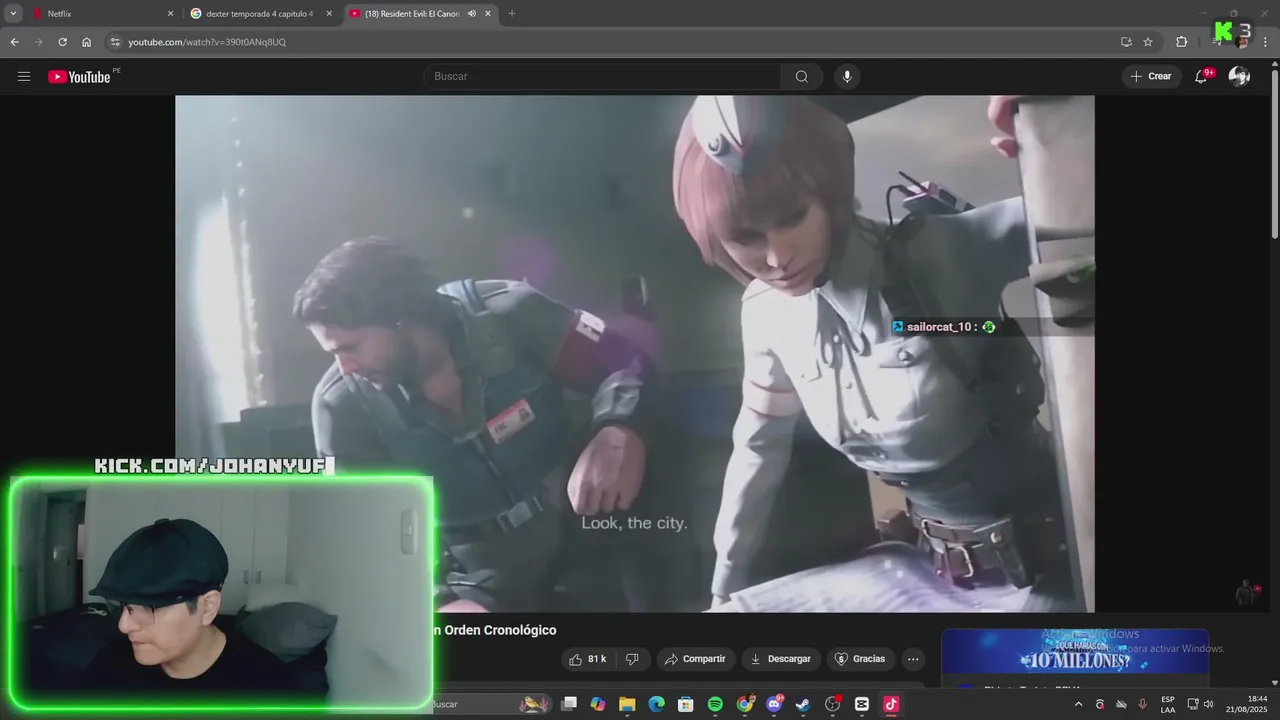Open Microsoft Store from the taskbar
The height and width of the screenshot is (720, 1280).
click(x=686, y=704)
